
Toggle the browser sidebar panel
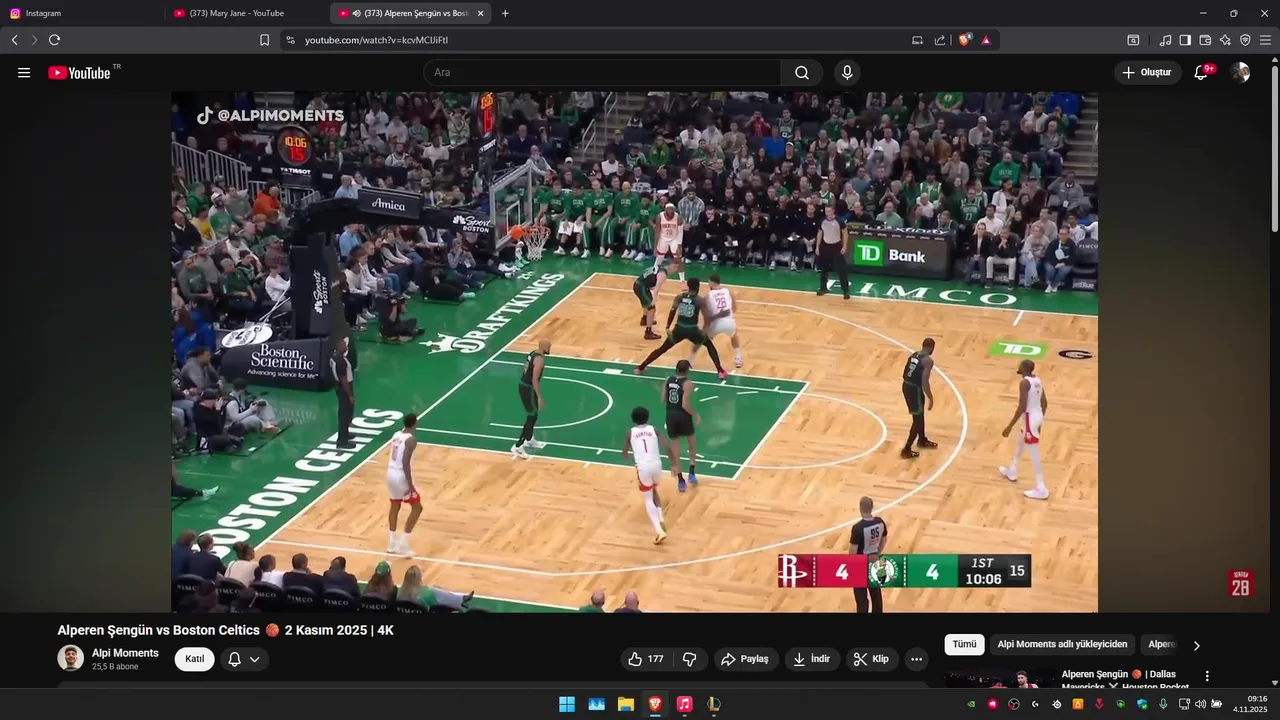pyautogui.click(x=1185, y=40)
